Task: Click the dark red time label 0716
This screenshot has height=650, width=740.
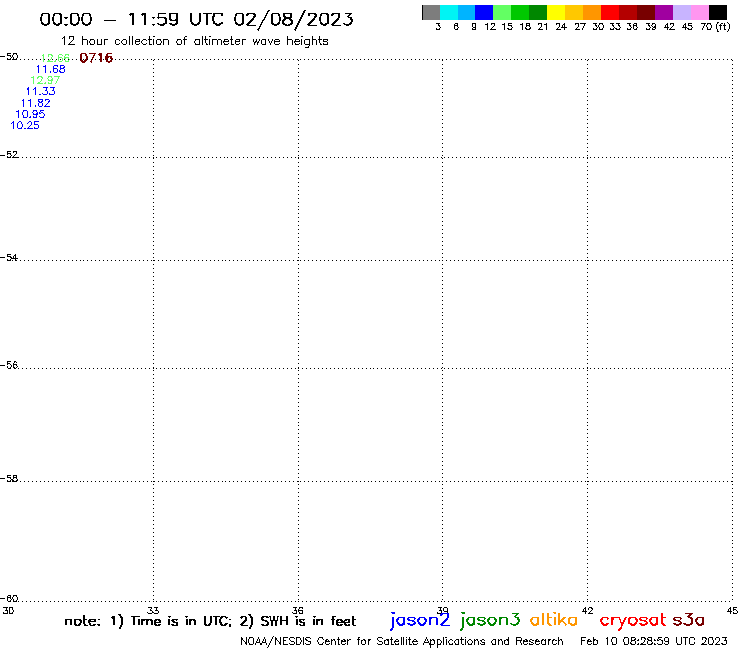Action: [x=96, y=58]
